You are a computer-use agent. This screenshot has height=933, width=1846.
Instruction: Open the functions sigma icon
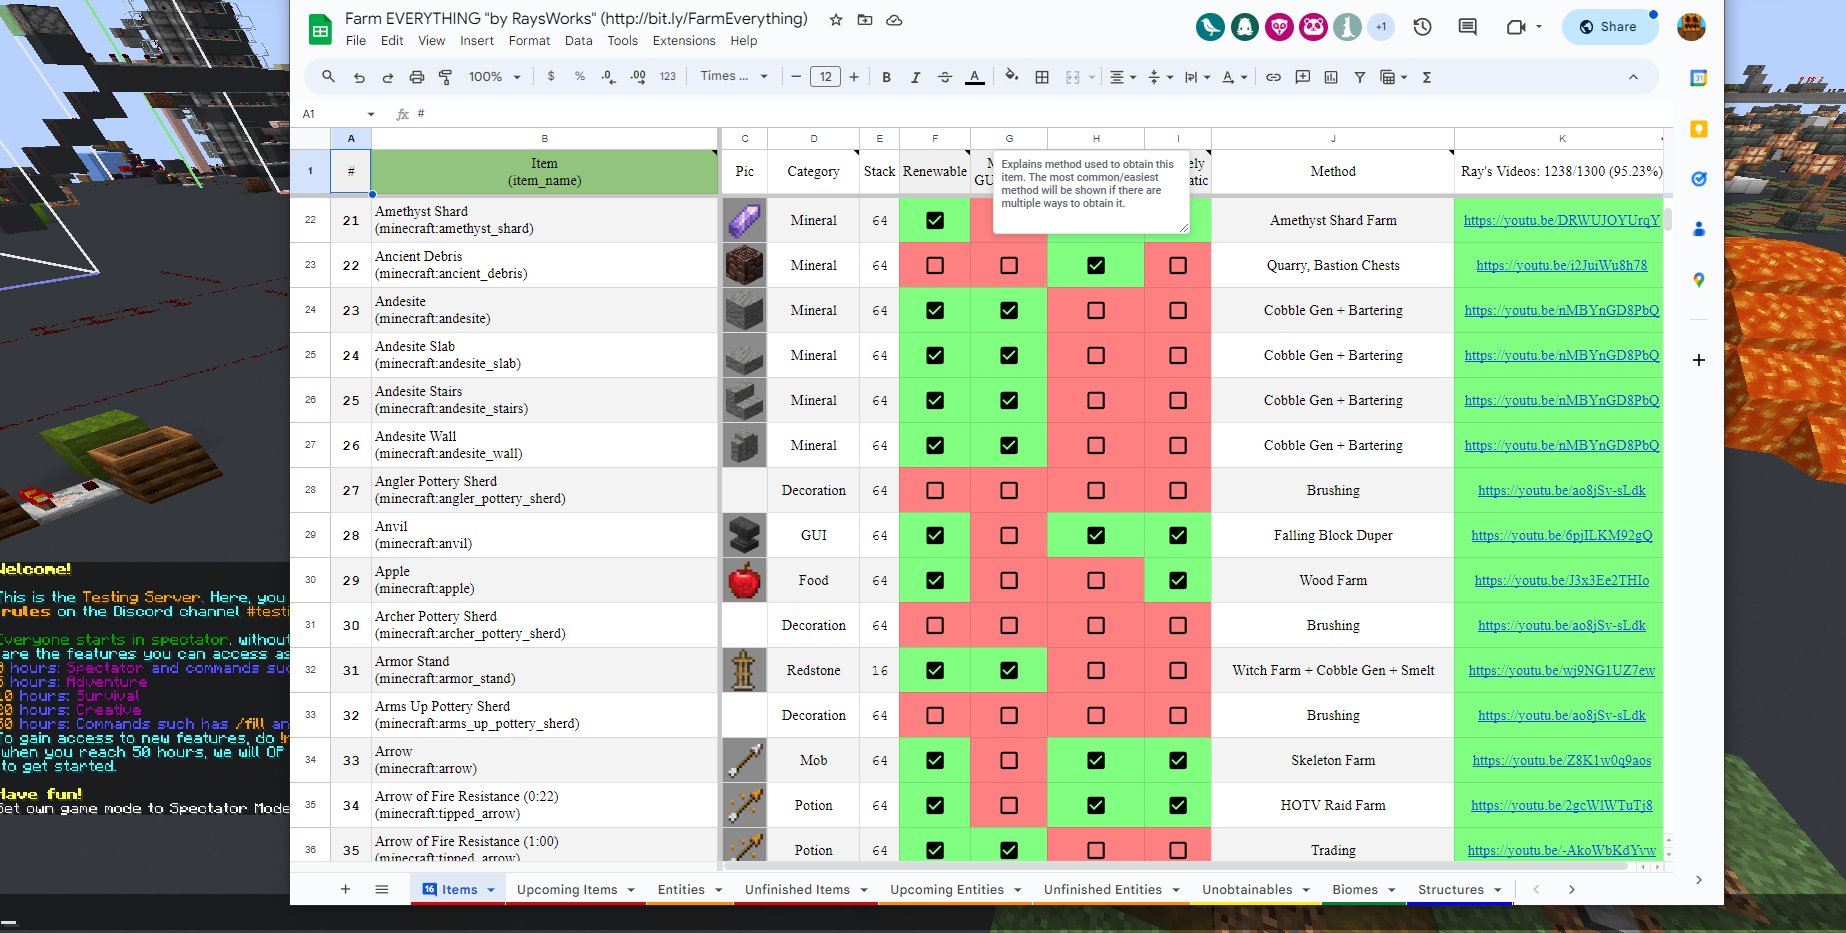[x=1427, y=77]
